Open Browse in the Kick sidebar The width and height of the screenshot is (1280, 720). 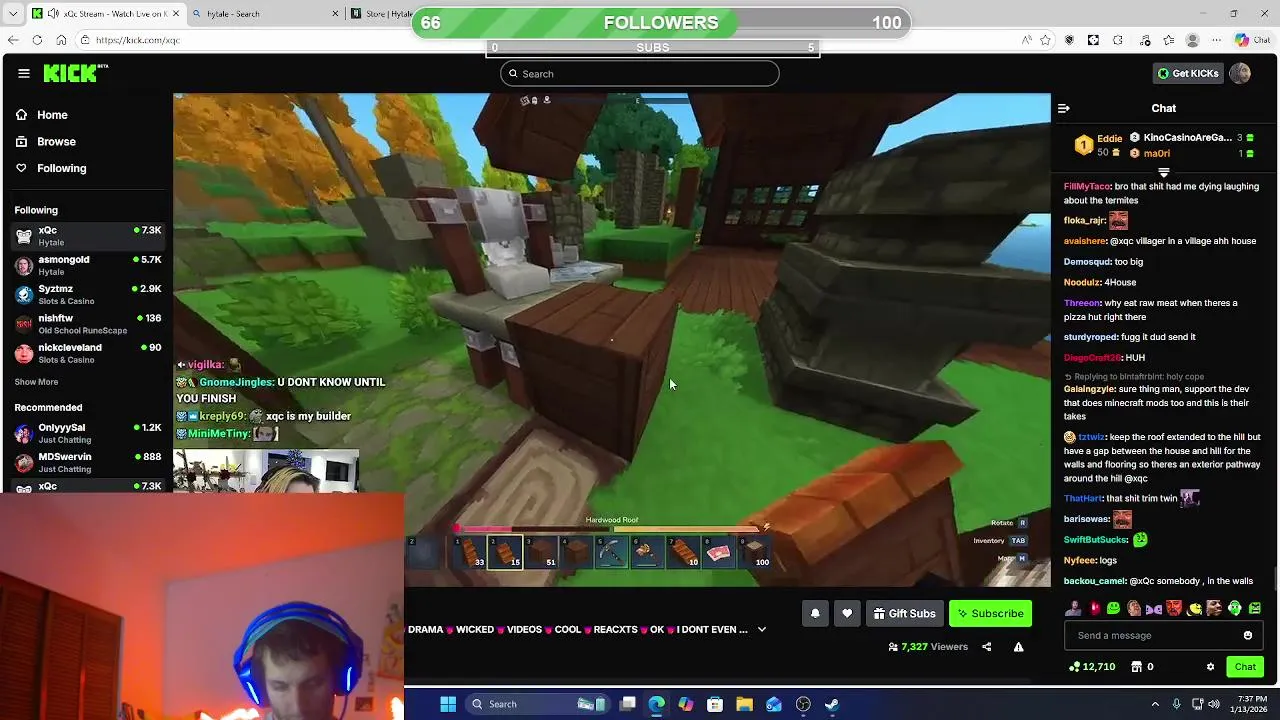click(x=56, y=142)
